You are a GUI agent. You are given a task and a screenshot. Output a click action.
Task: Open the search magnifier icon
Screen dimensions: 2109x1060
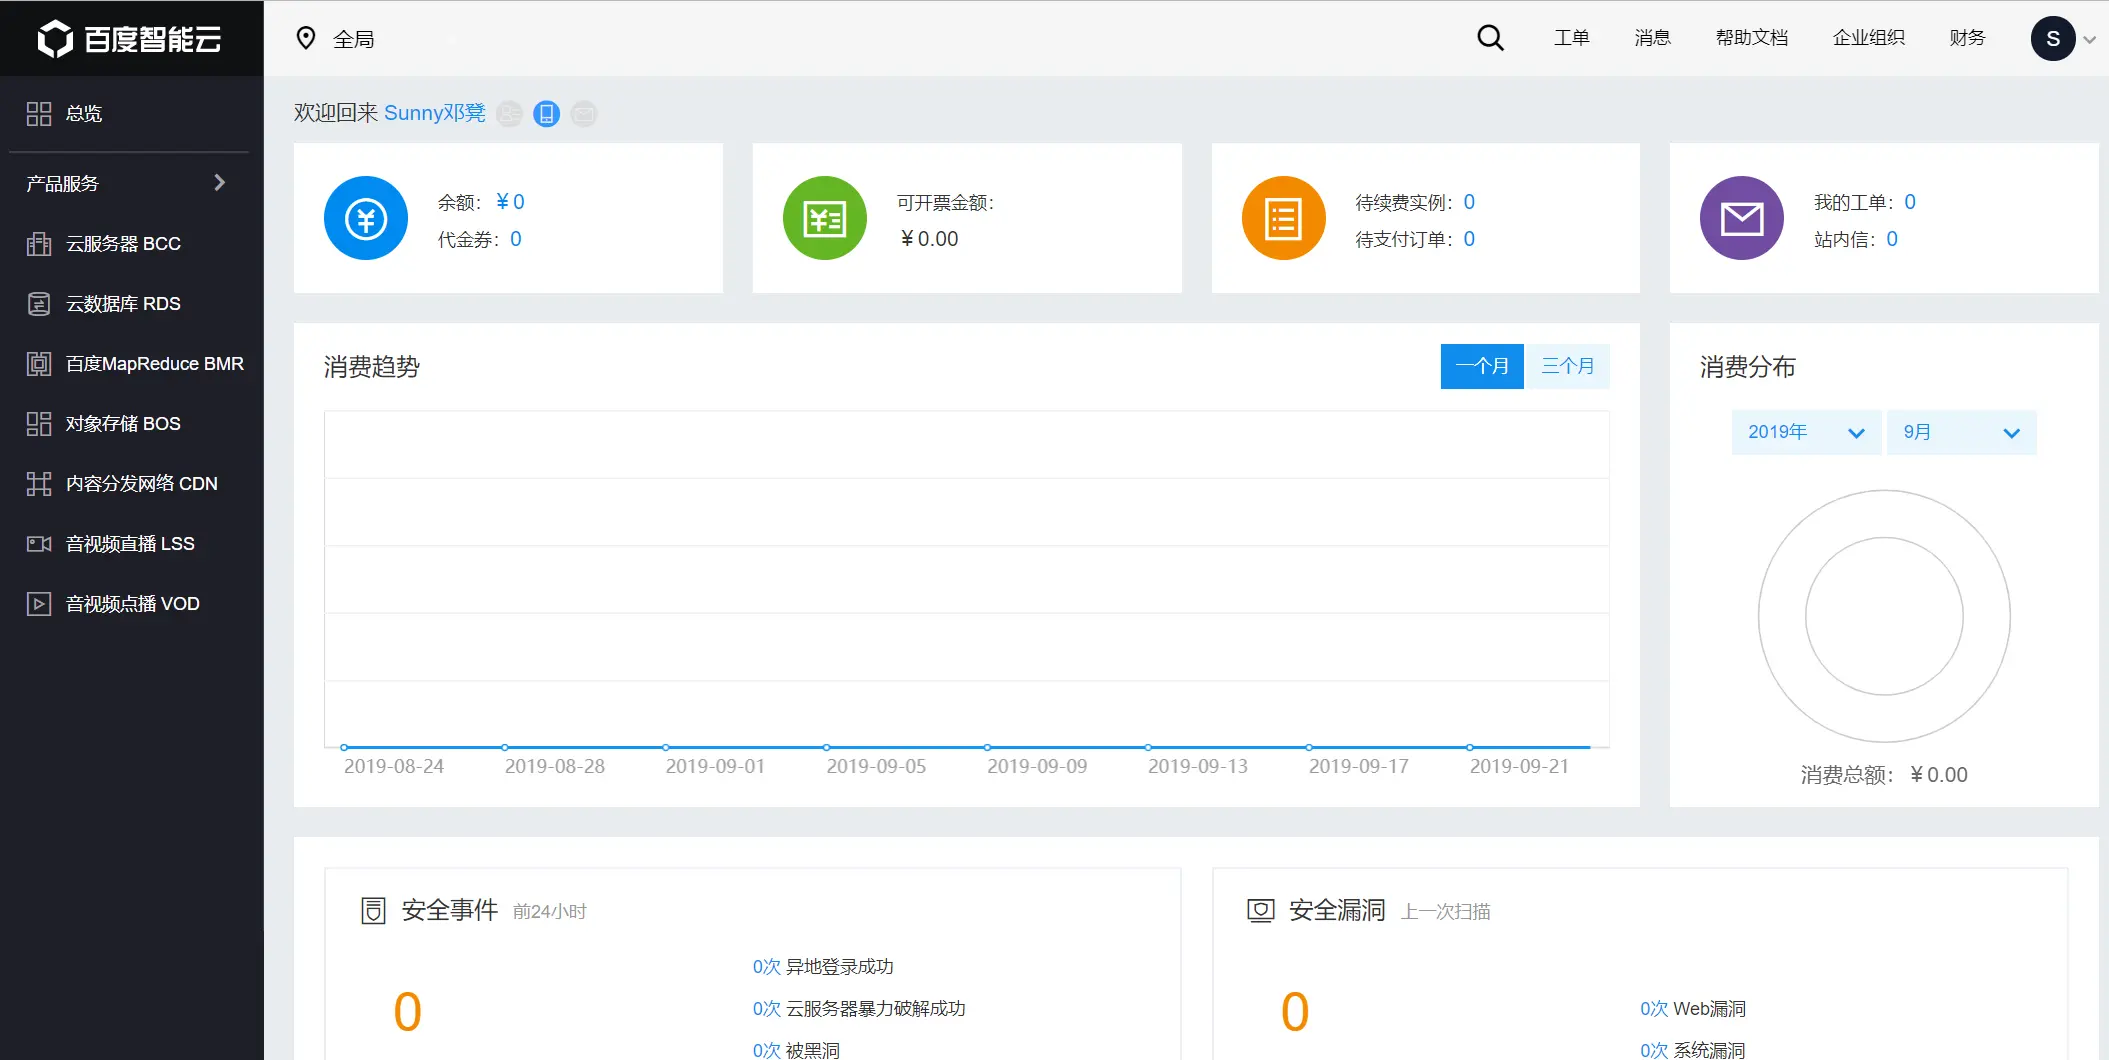[1490, 38]
